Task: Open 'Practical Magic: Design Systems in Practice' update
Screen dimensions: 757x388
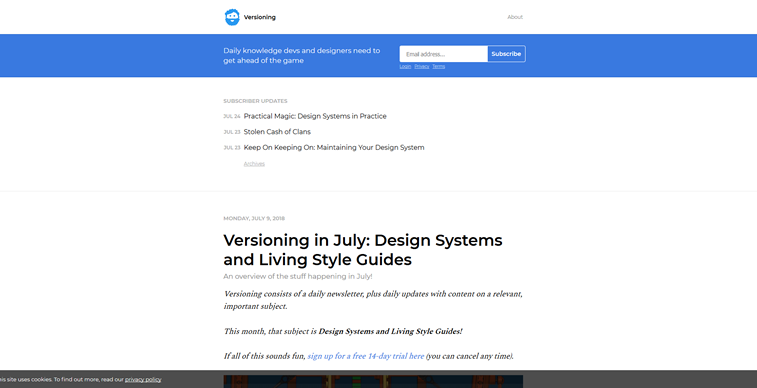Action: (x=315, y=116)
